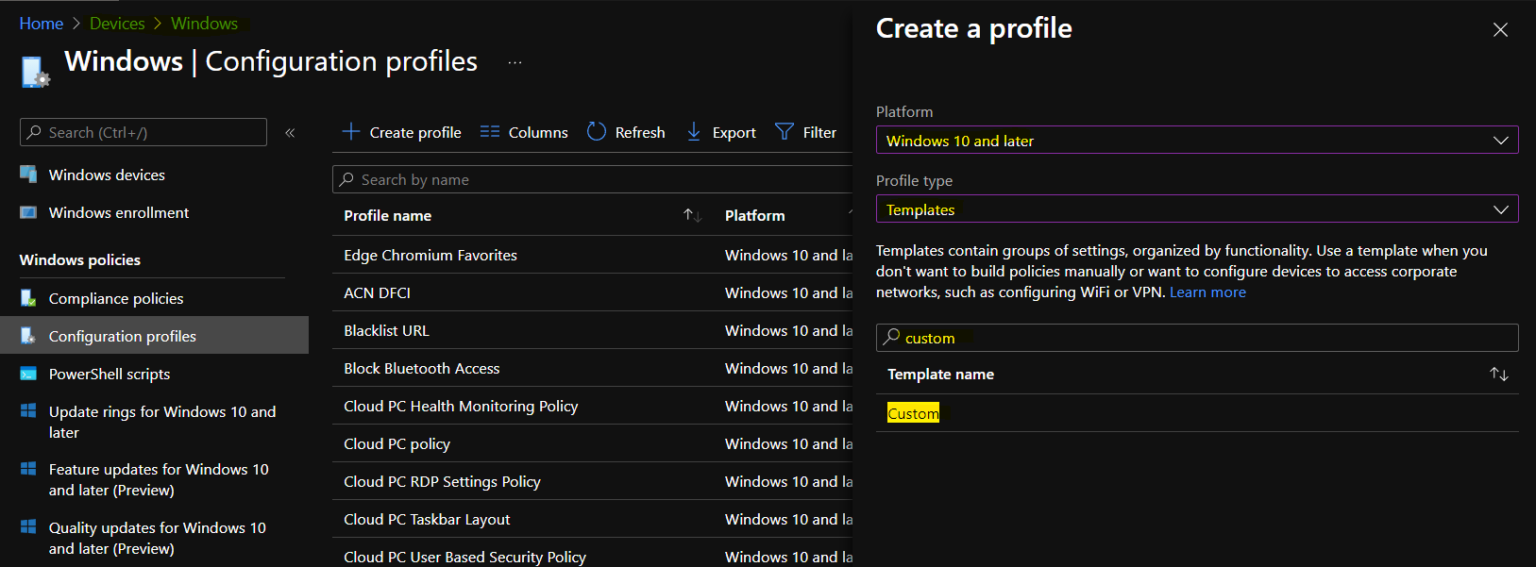Click the Create profile plus icon

click(x=351, y=132)
